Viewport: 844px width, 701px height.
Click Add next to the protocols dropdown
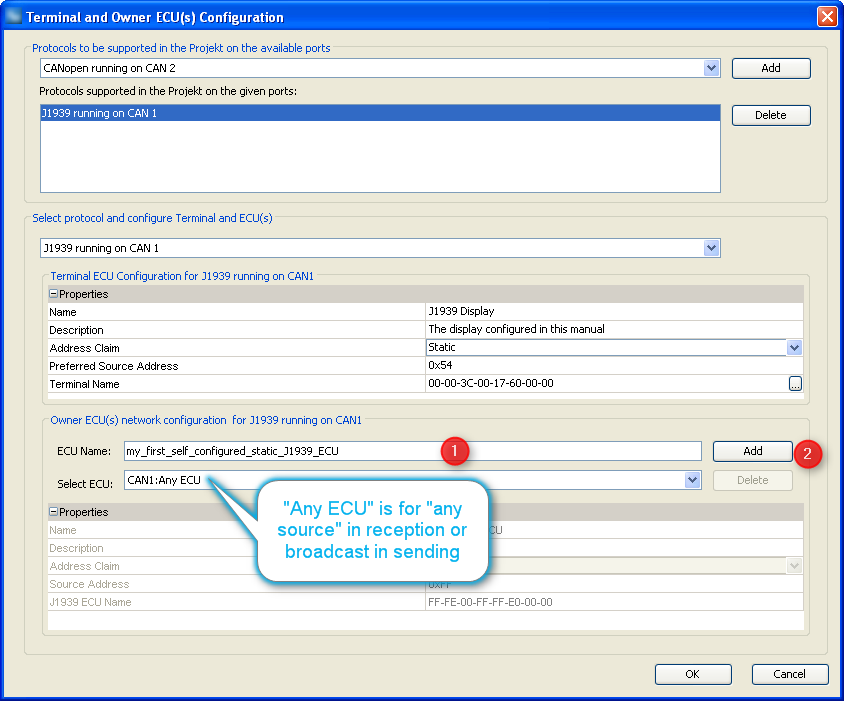[x=770, y=68]
